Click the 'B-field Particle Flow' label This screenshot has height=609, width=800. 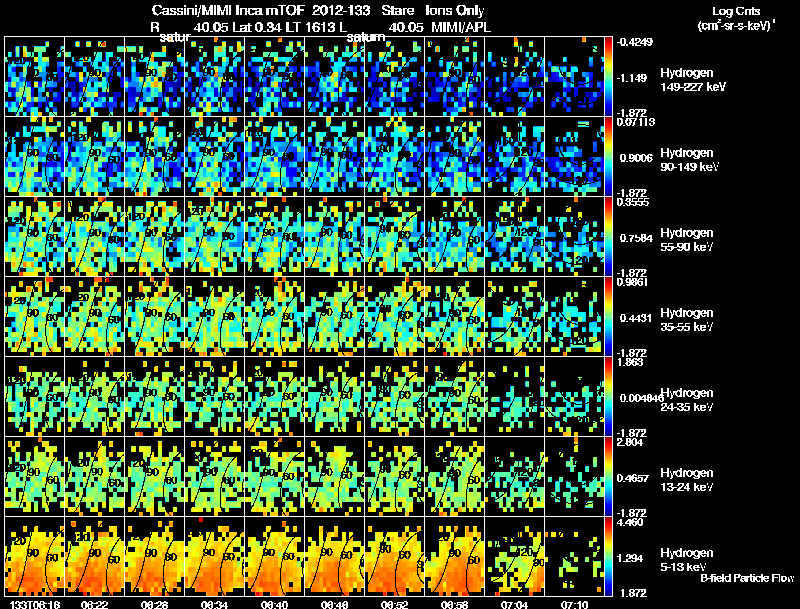click(747, 578)
